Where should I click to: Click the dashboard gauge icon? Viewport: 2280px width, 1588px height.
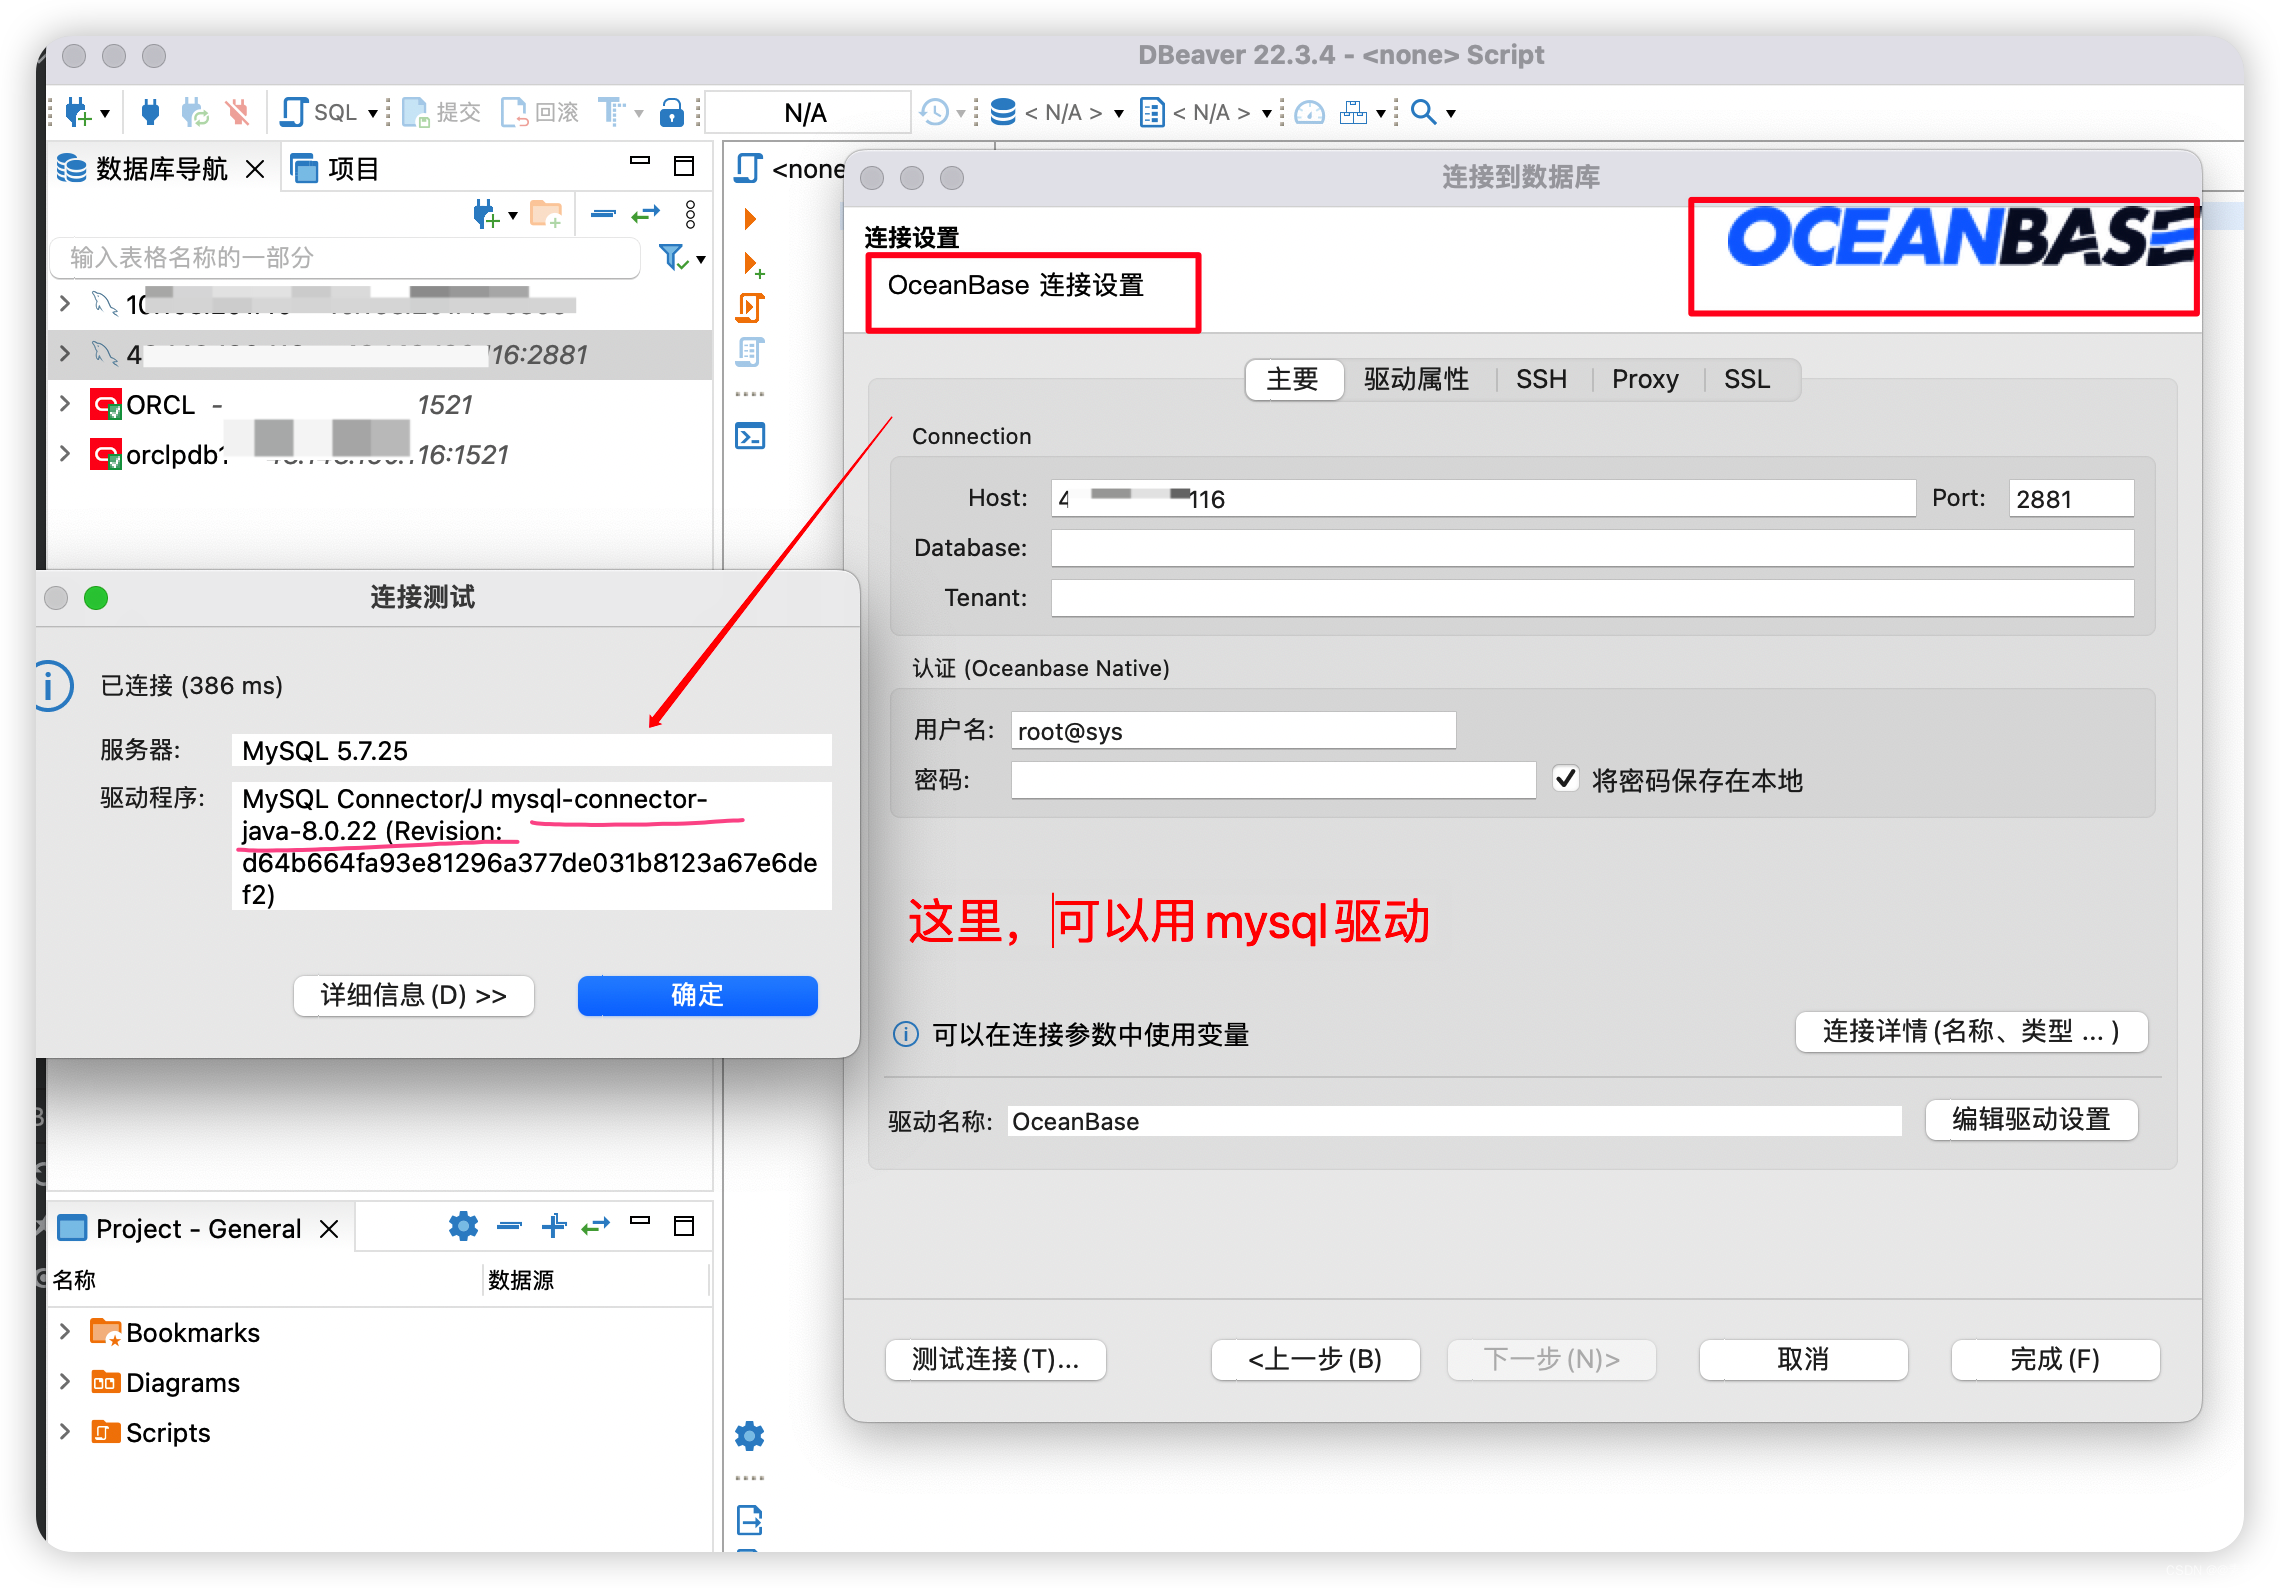(1309, 112)
